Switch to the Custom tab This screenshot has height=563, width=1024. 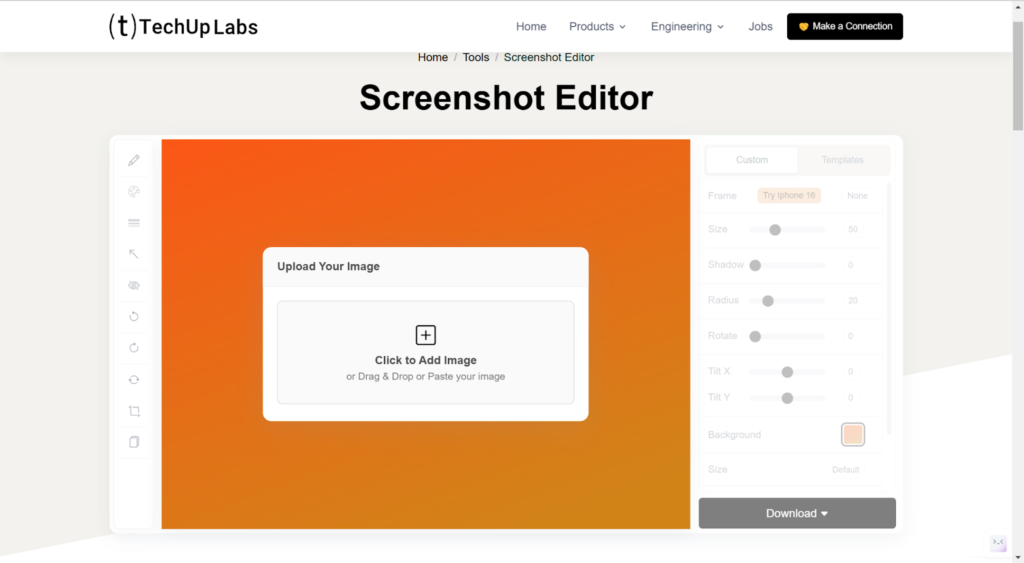click(752, 160)
